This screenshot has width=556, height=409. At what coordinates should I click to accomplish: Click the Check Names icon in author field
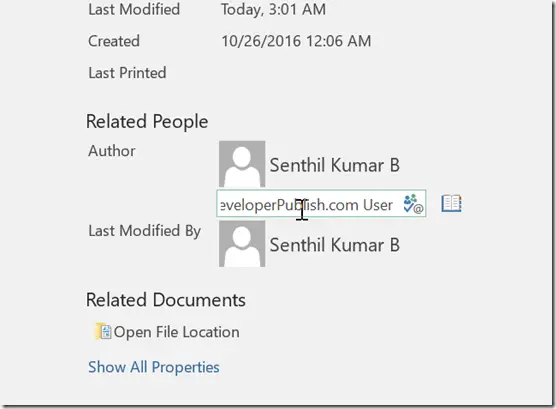click(413, 204)
